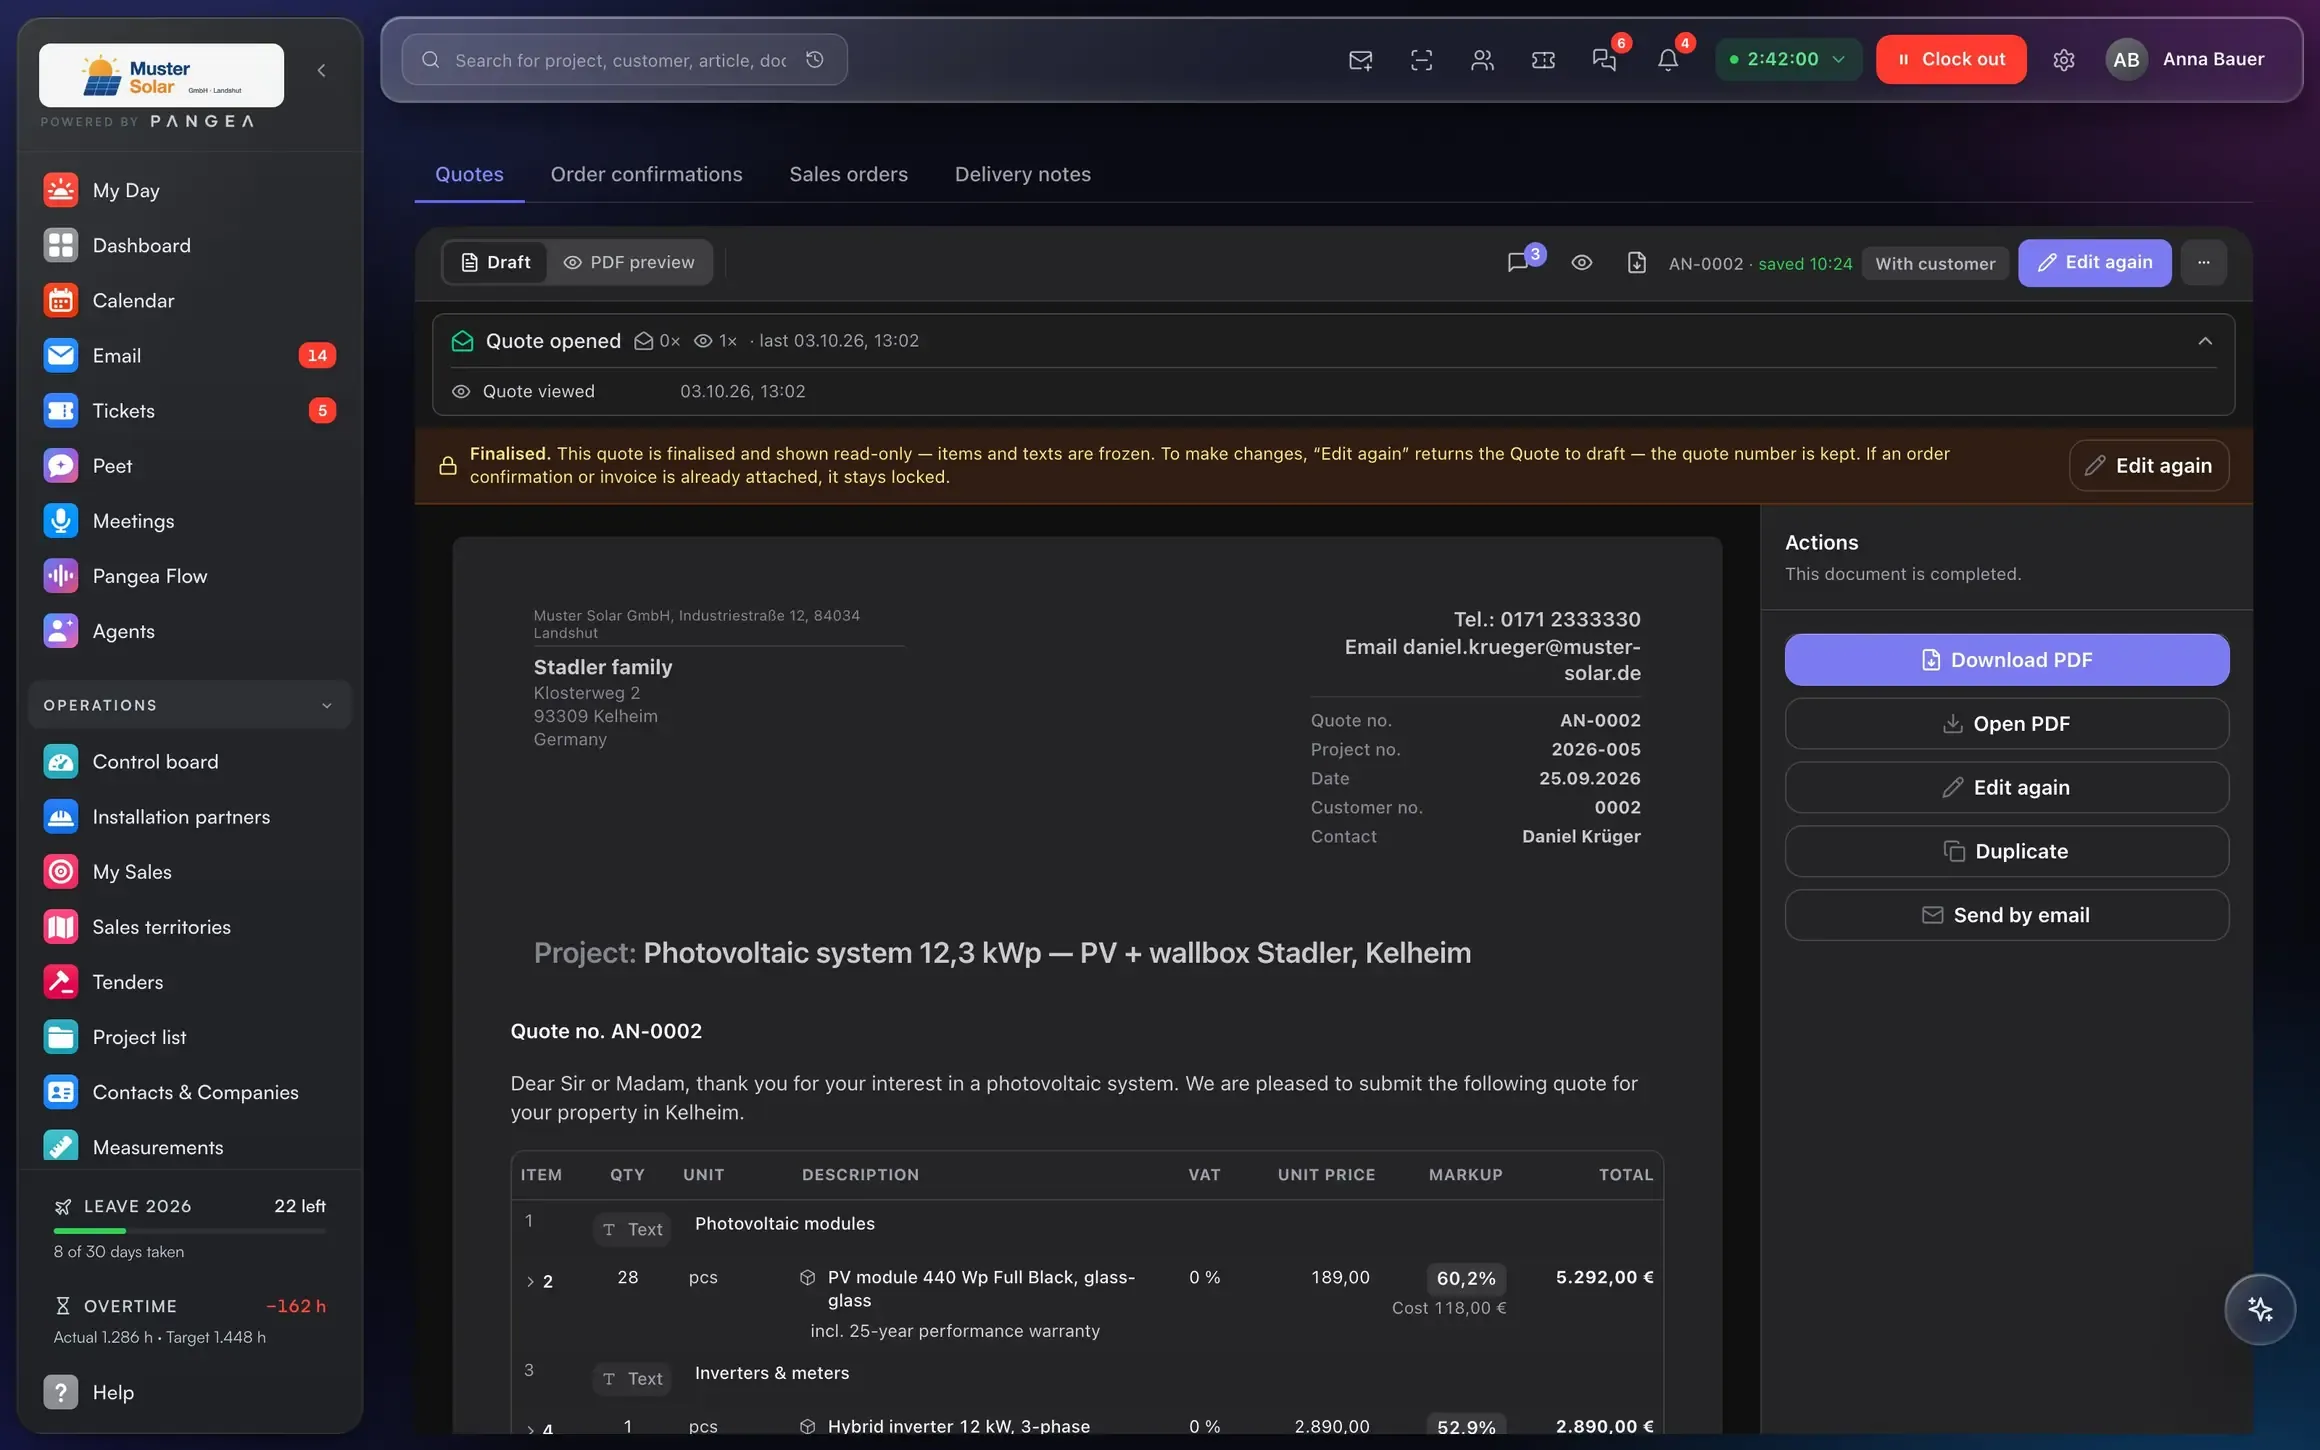This screenshot has height=1450, width=2320.
Task: Click Open PDF button
Action: pyautogui.click(x=2006, y=723)
